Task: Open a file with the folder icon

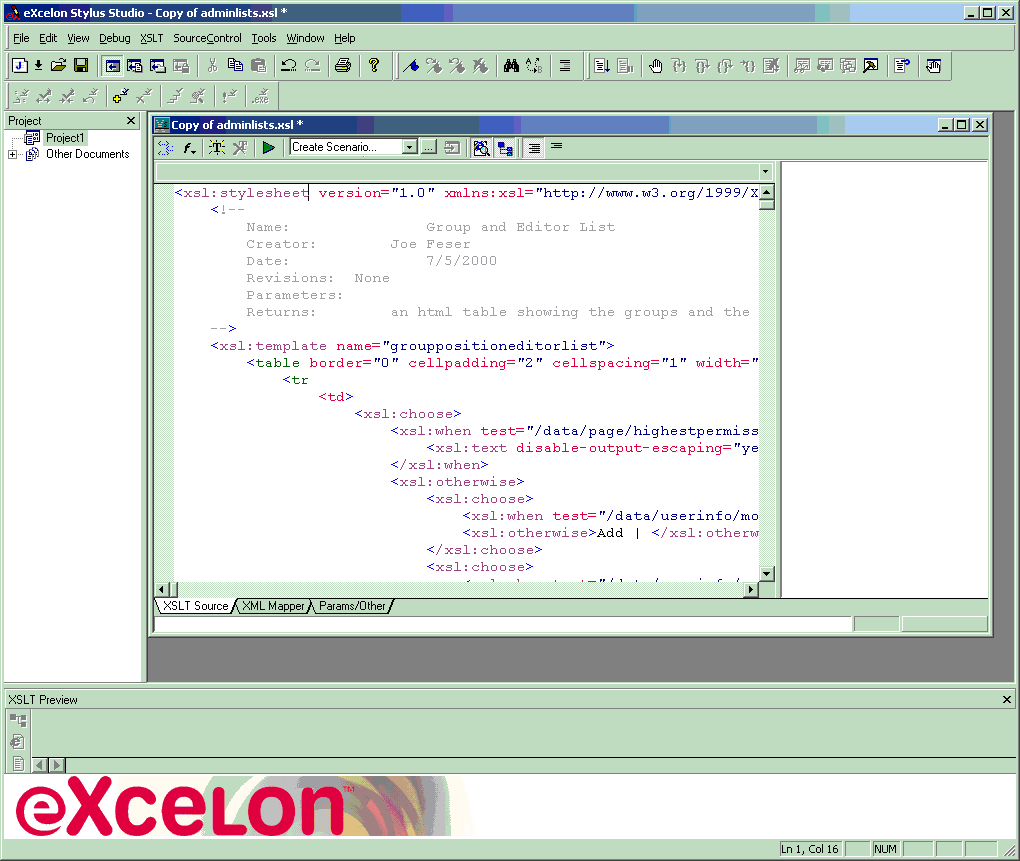Action: click(59, 66)
